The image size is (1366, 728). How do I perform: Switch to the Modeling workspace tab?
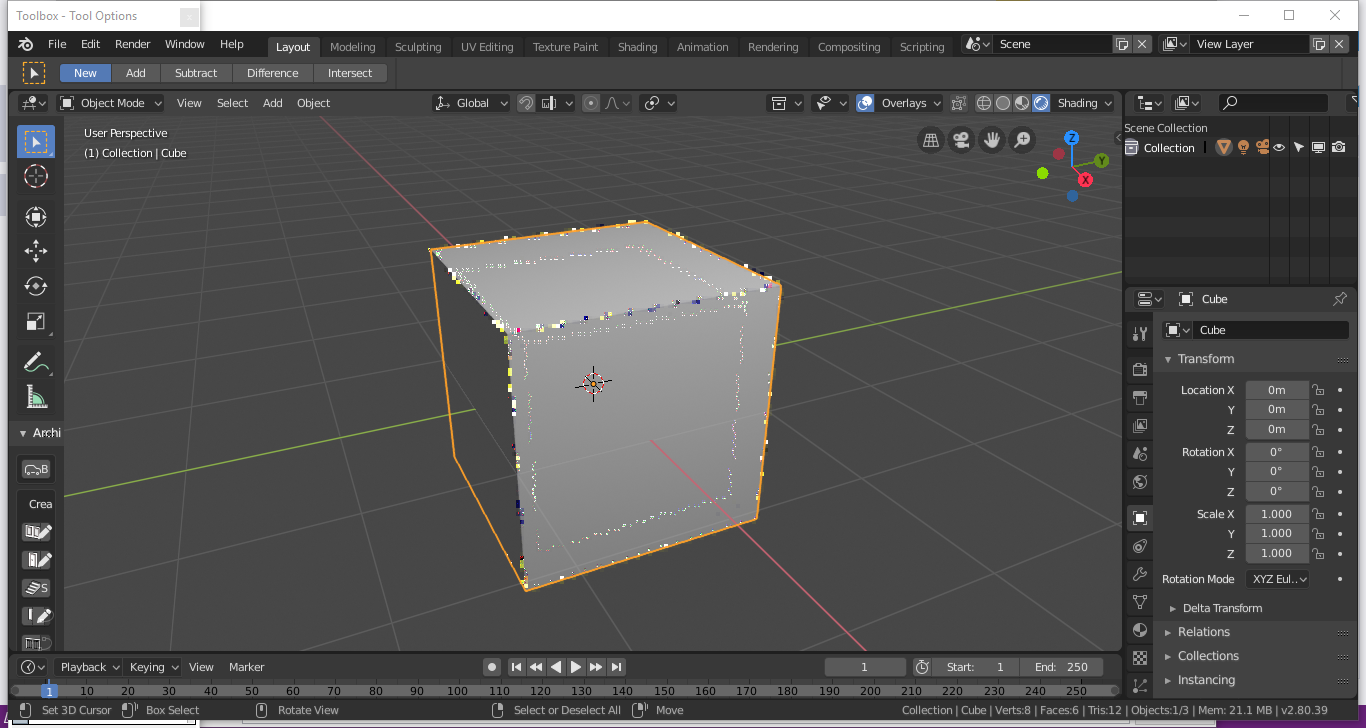353,47
